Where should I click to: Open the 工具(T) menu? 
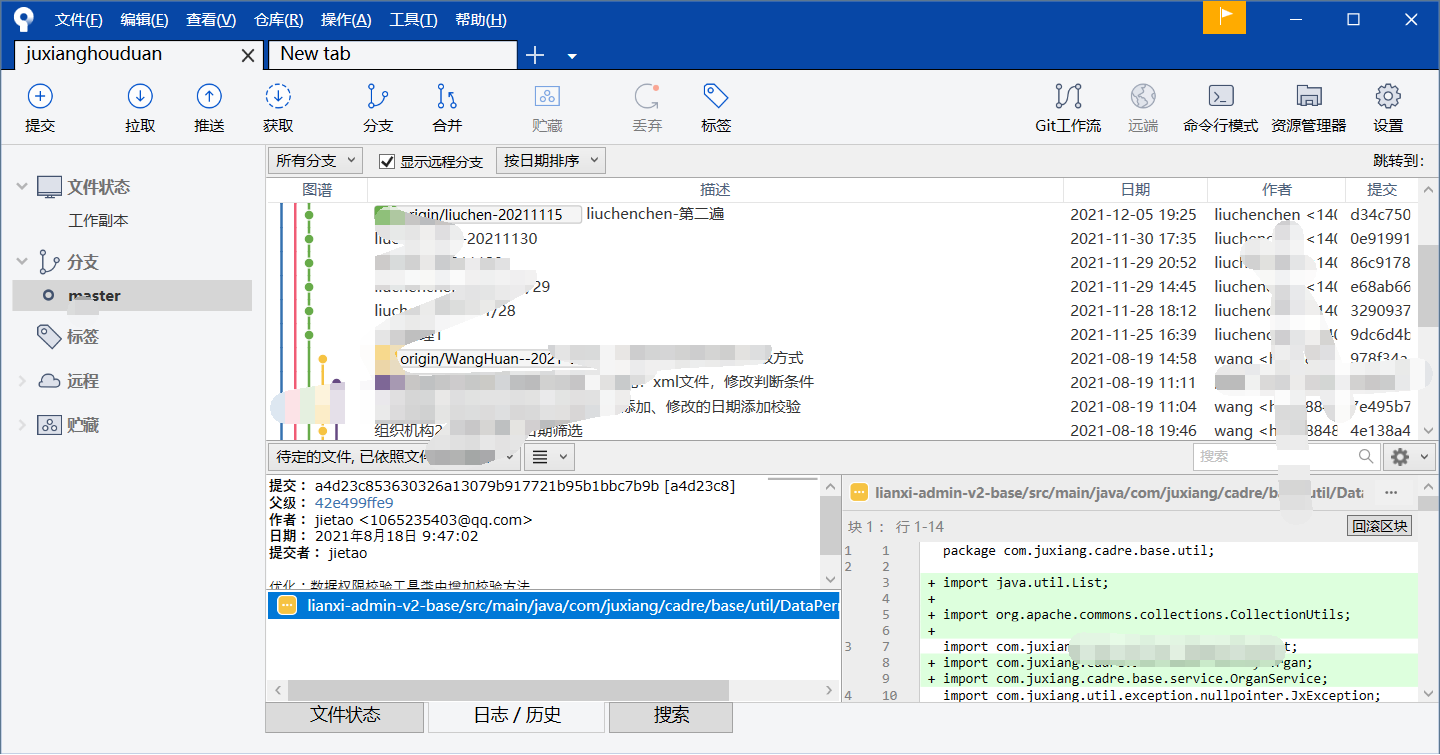pos(413,20)
